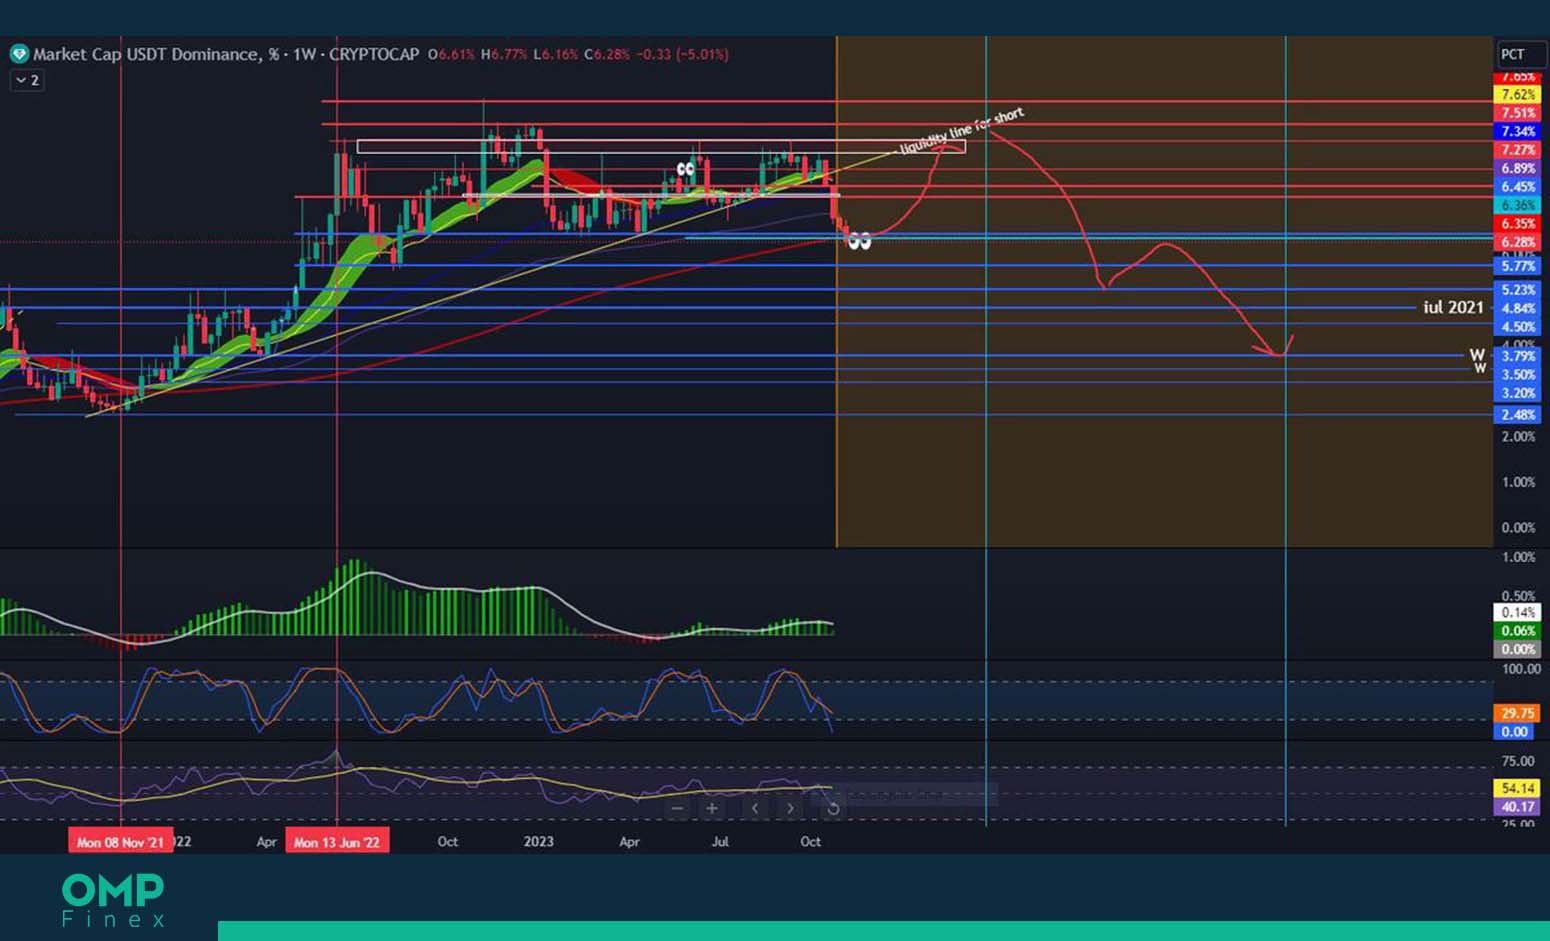The height and width of the screenshot is (941, 1550).
Task: Click the −0.33 (−5.01%) change value
Action: [x=682, y=54]
